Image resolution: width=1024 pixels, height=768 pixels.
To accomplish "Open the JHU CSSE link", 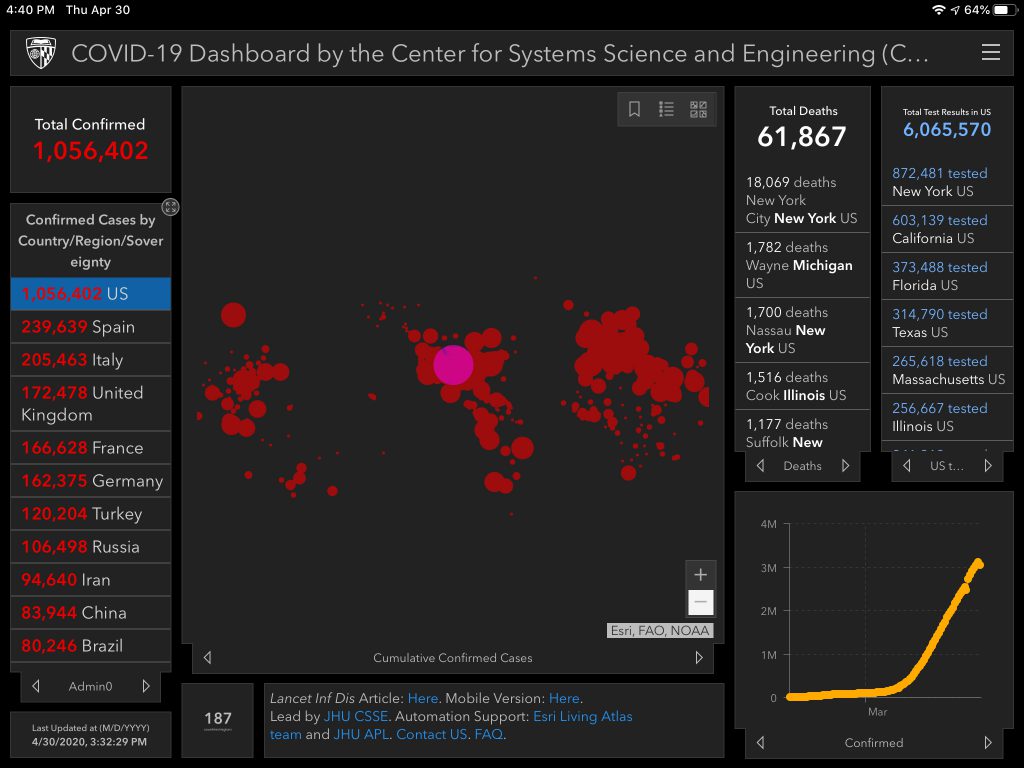I will coord(357,716).
